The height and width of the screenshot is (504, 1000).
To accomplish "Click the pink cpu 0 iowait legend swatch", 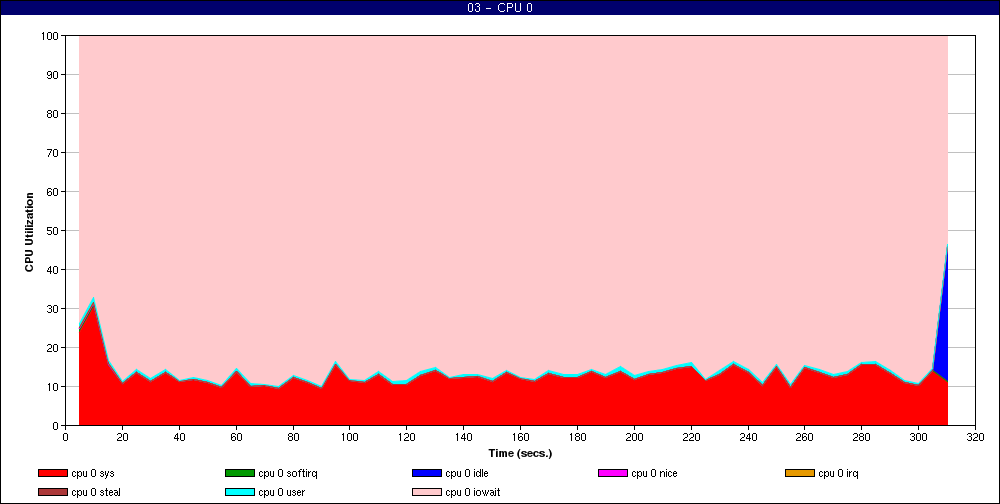I will click(x=427, y=492).
